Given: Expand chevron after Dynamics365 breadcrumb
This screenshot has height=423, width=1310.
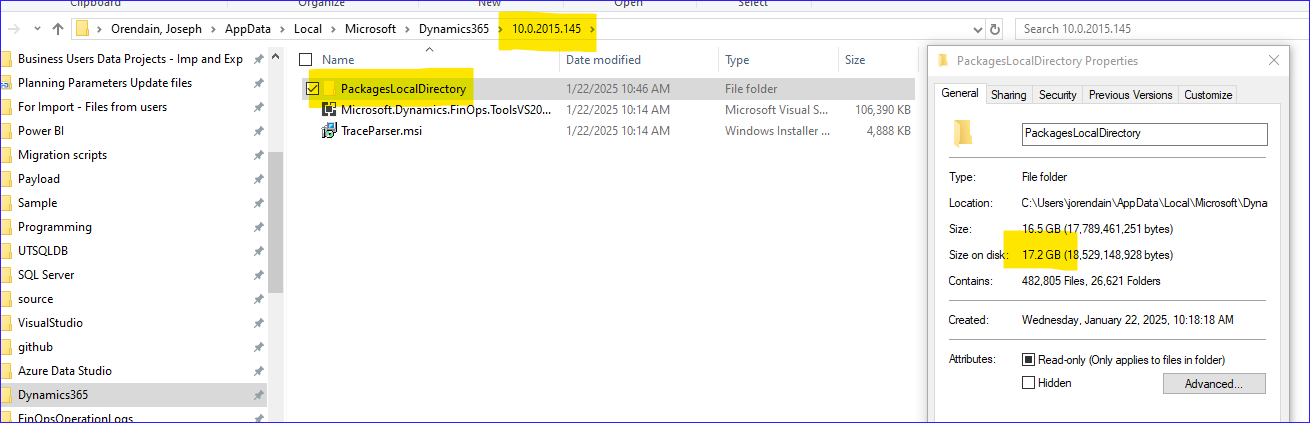Looking at the screenshot, I should (x=499, y=29).
